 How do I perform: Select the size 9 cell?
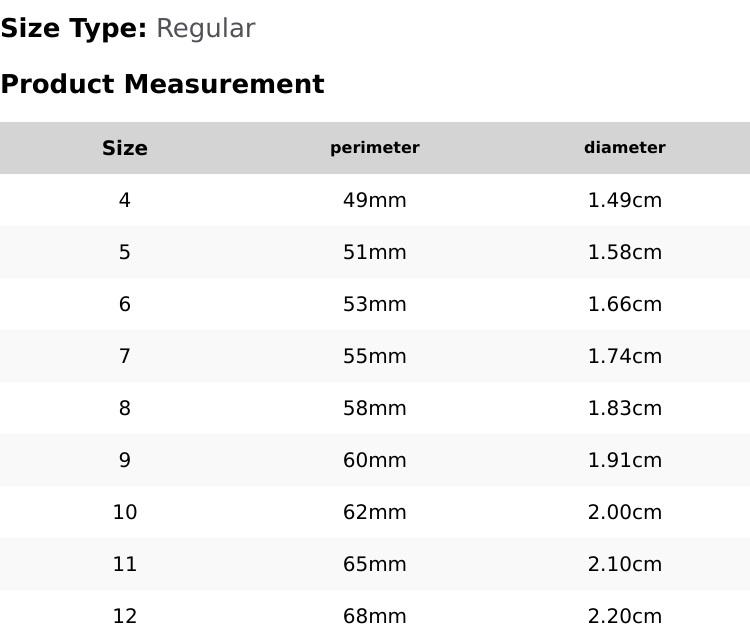coord(125,460)
